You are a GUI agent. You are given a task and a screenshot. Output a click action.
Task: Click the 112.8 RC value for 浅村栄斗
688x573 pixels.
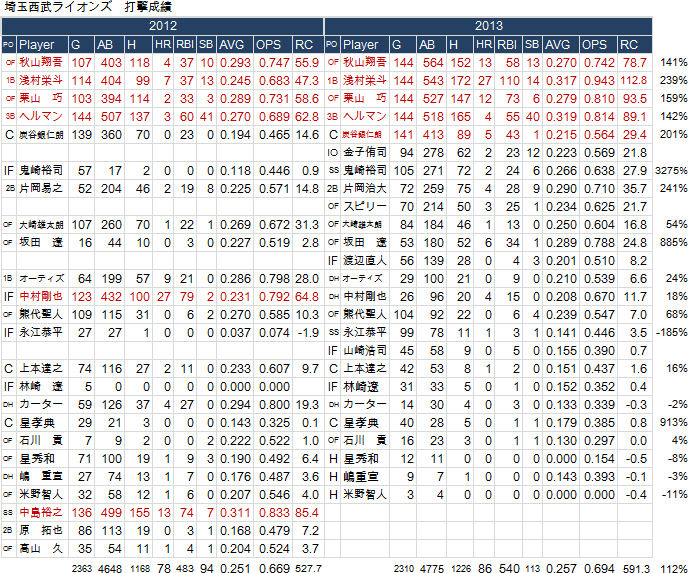pos(634,80)
